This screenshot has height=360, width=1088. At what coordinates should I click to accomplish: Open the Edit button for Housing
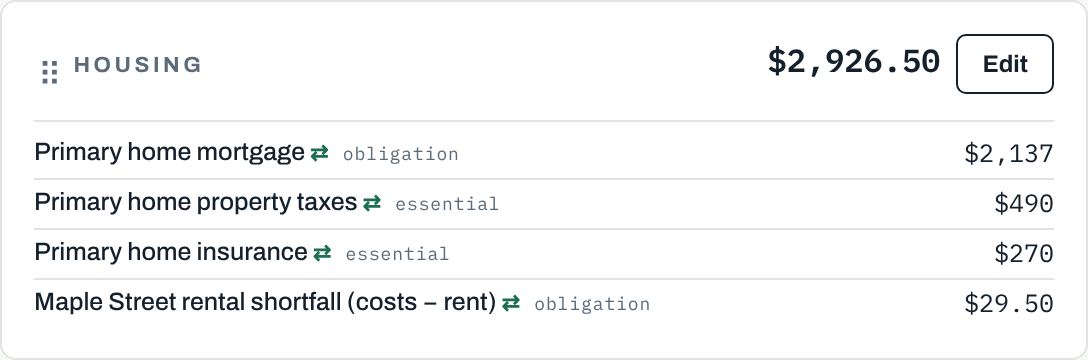tap(1005, 64)
